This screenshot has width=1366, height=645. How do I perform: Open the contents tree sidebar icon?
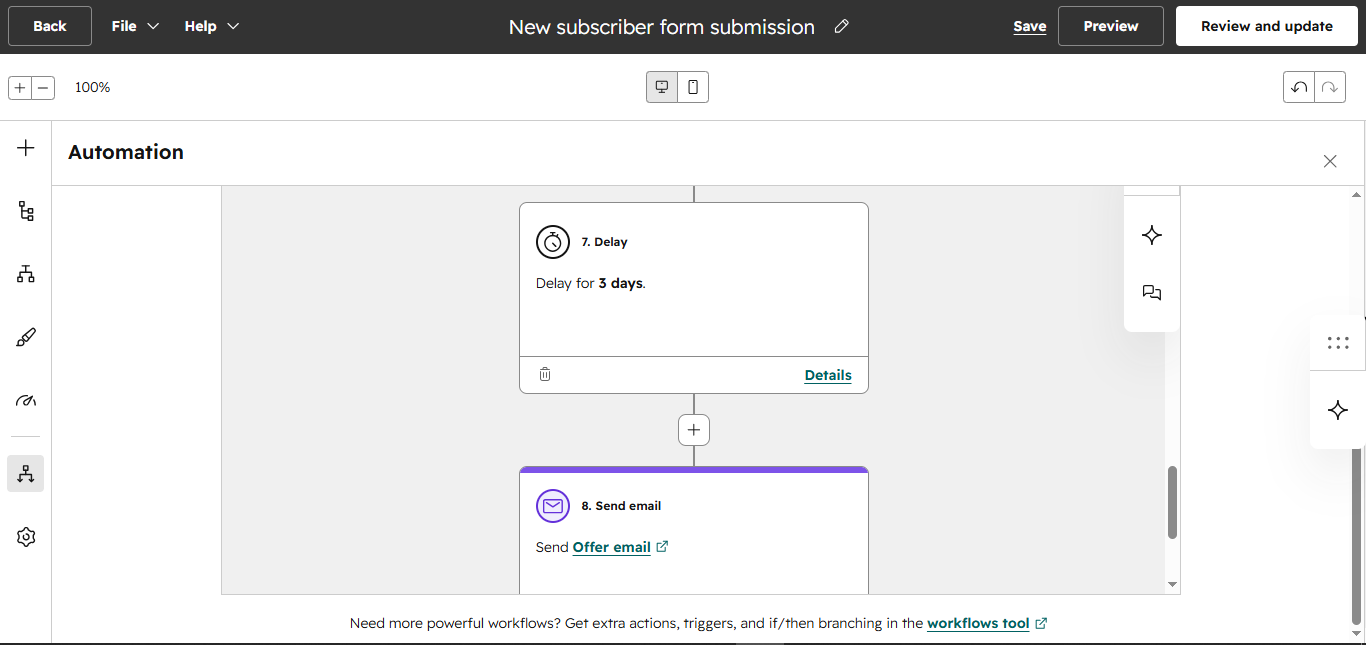coord(26,211)
